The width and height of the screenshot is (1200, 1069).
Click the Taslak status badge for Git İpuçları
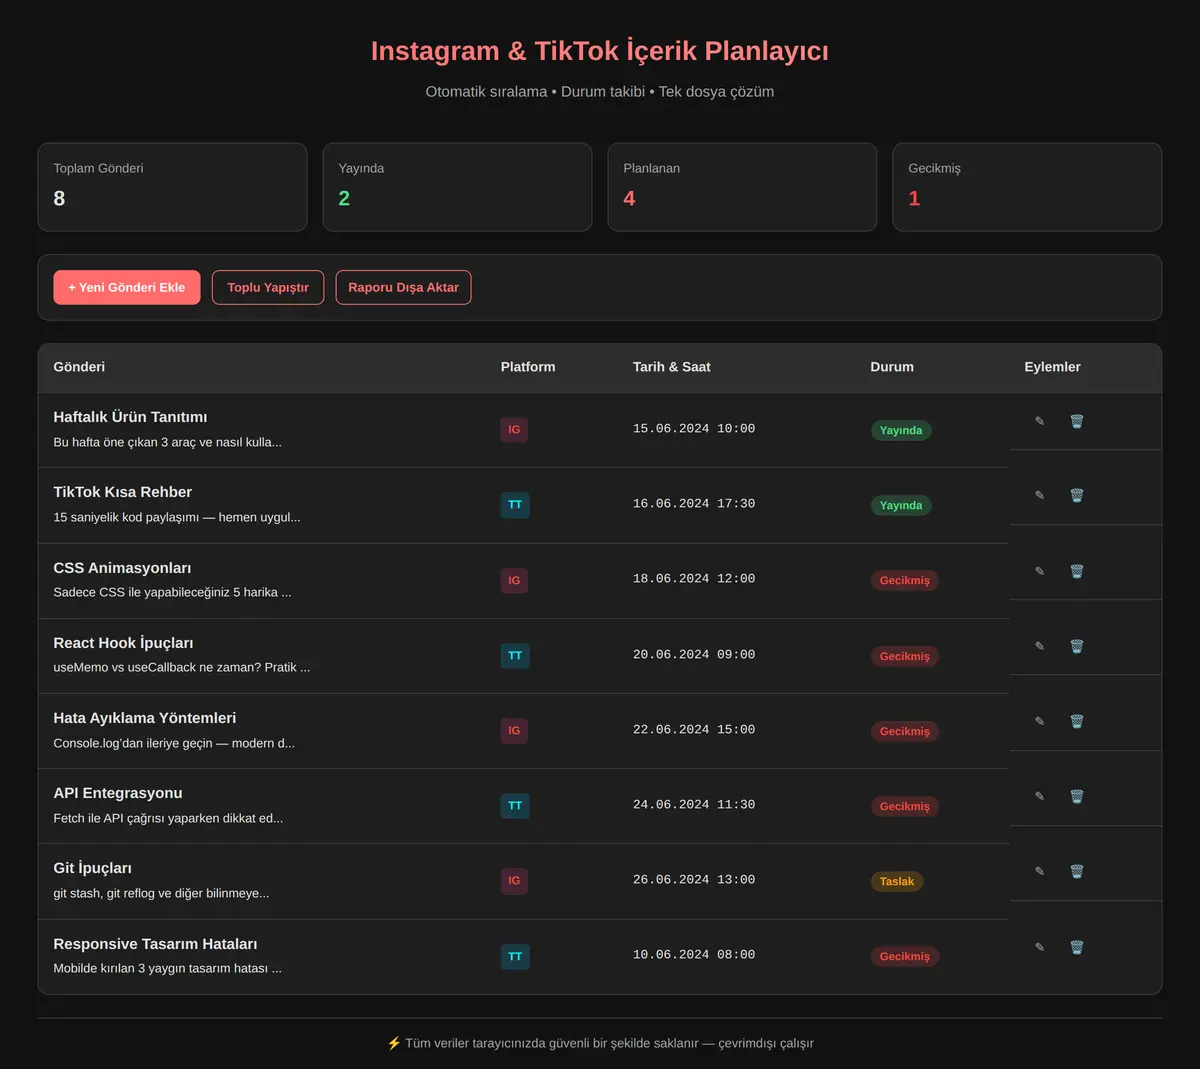click(x=897, y=881)
